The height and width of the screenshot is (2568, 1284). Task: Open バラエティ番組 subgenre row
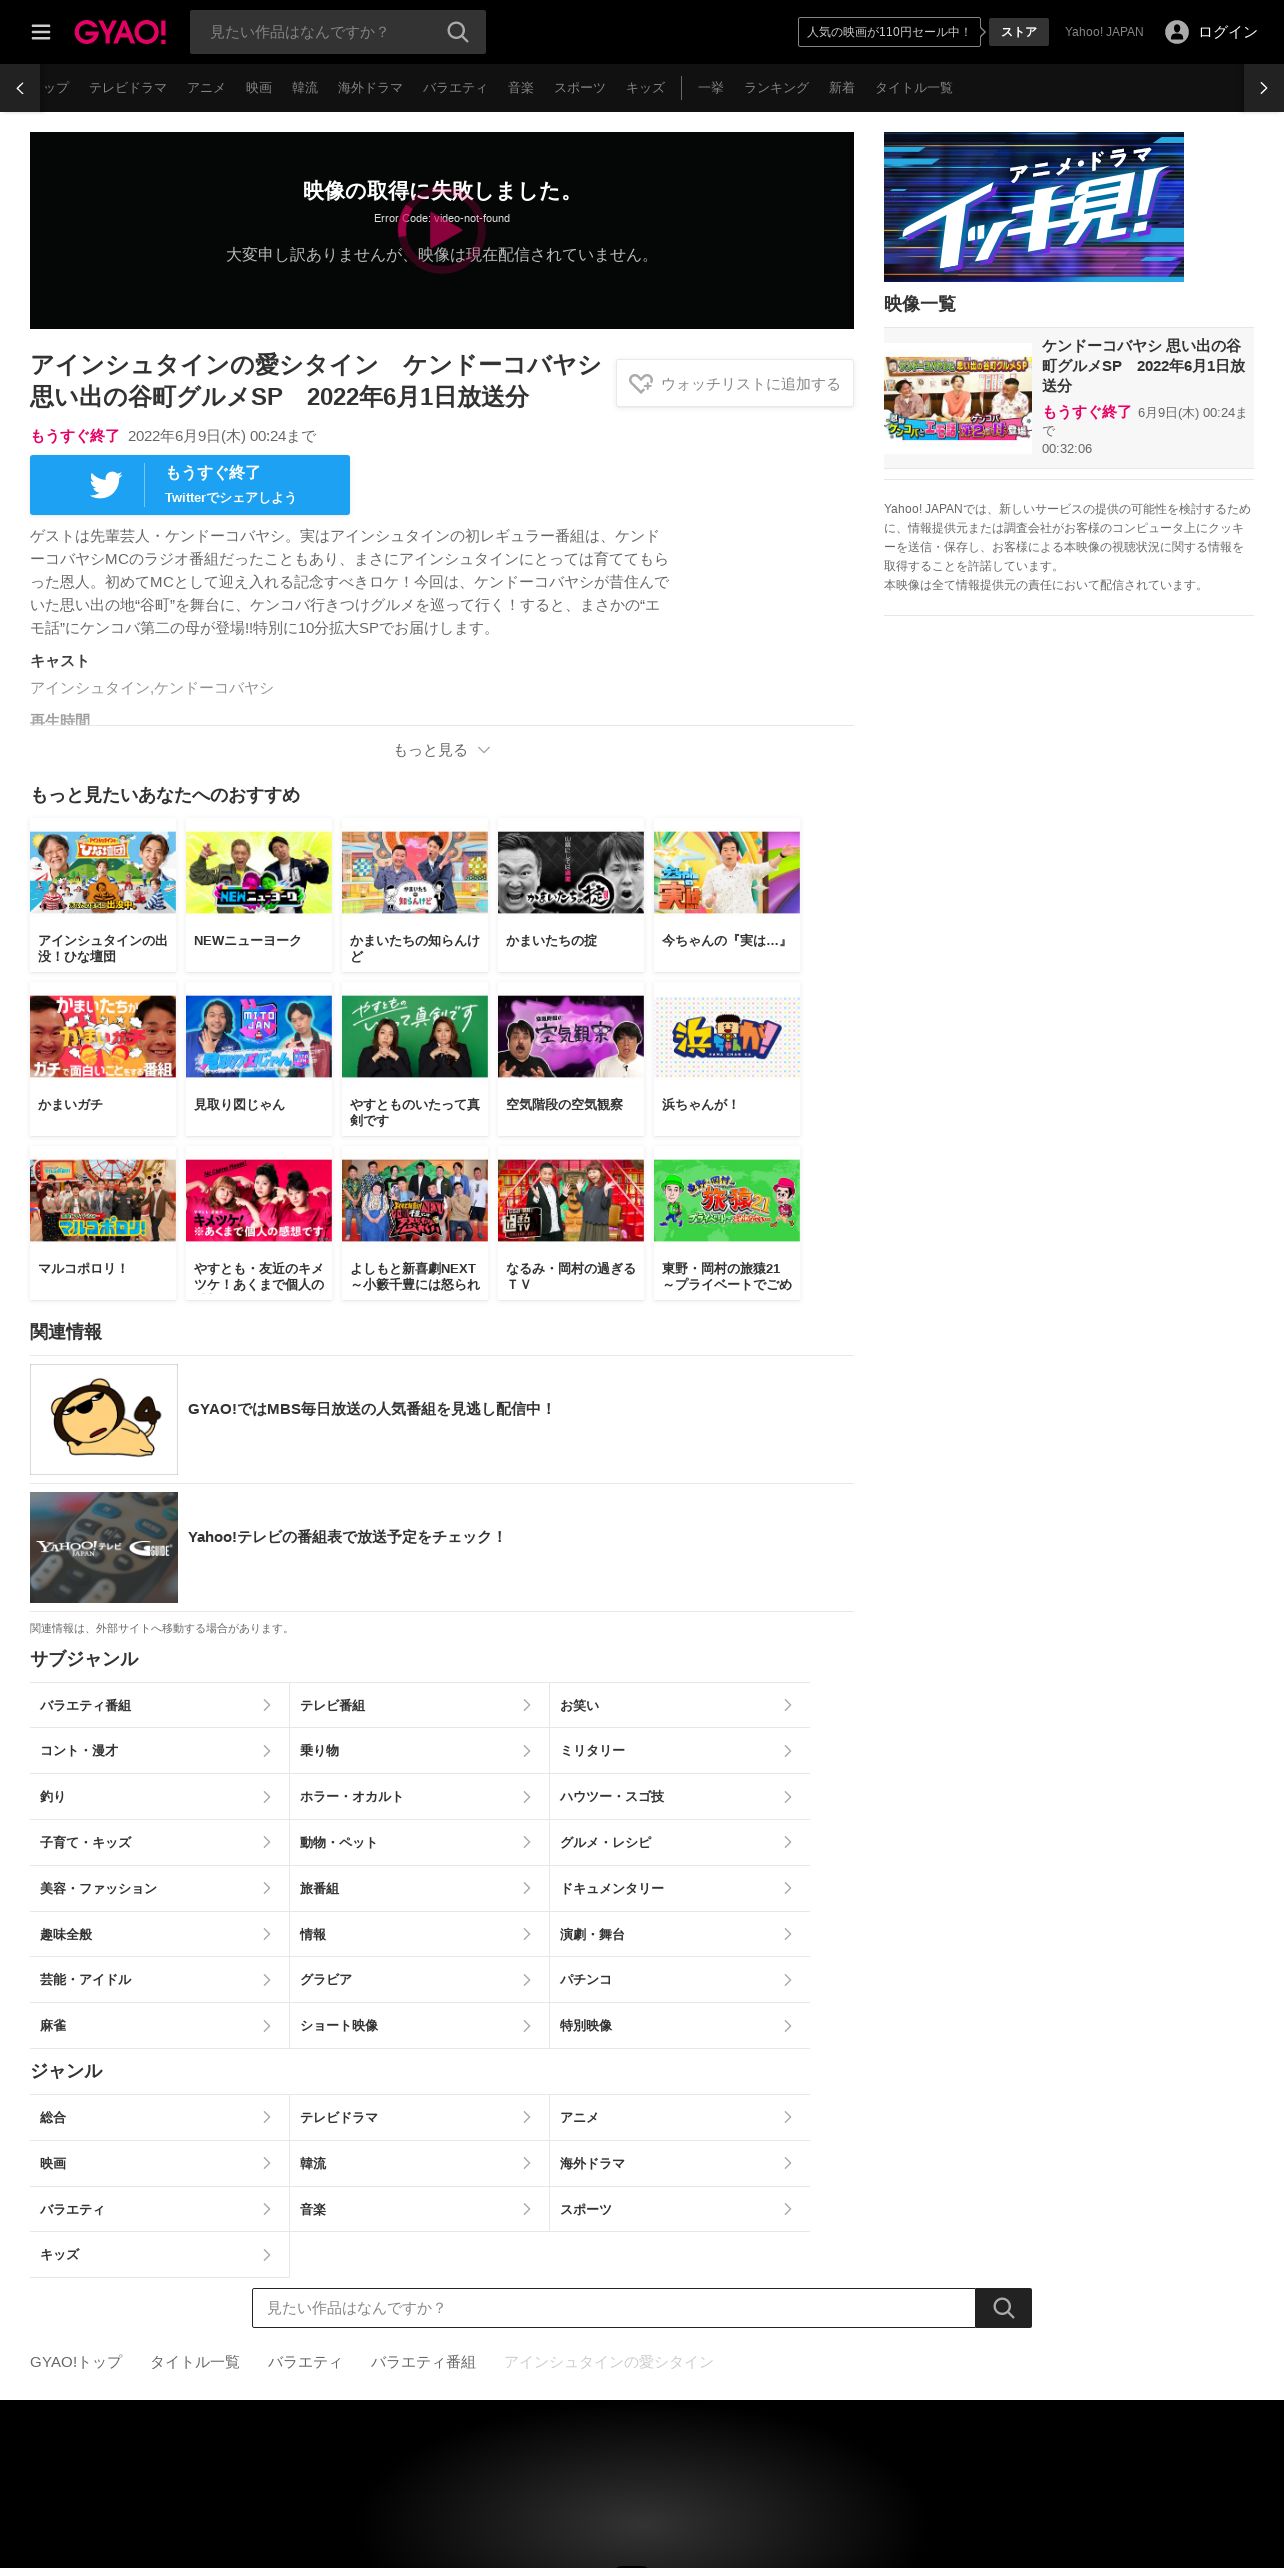(x=159, y=1705)
